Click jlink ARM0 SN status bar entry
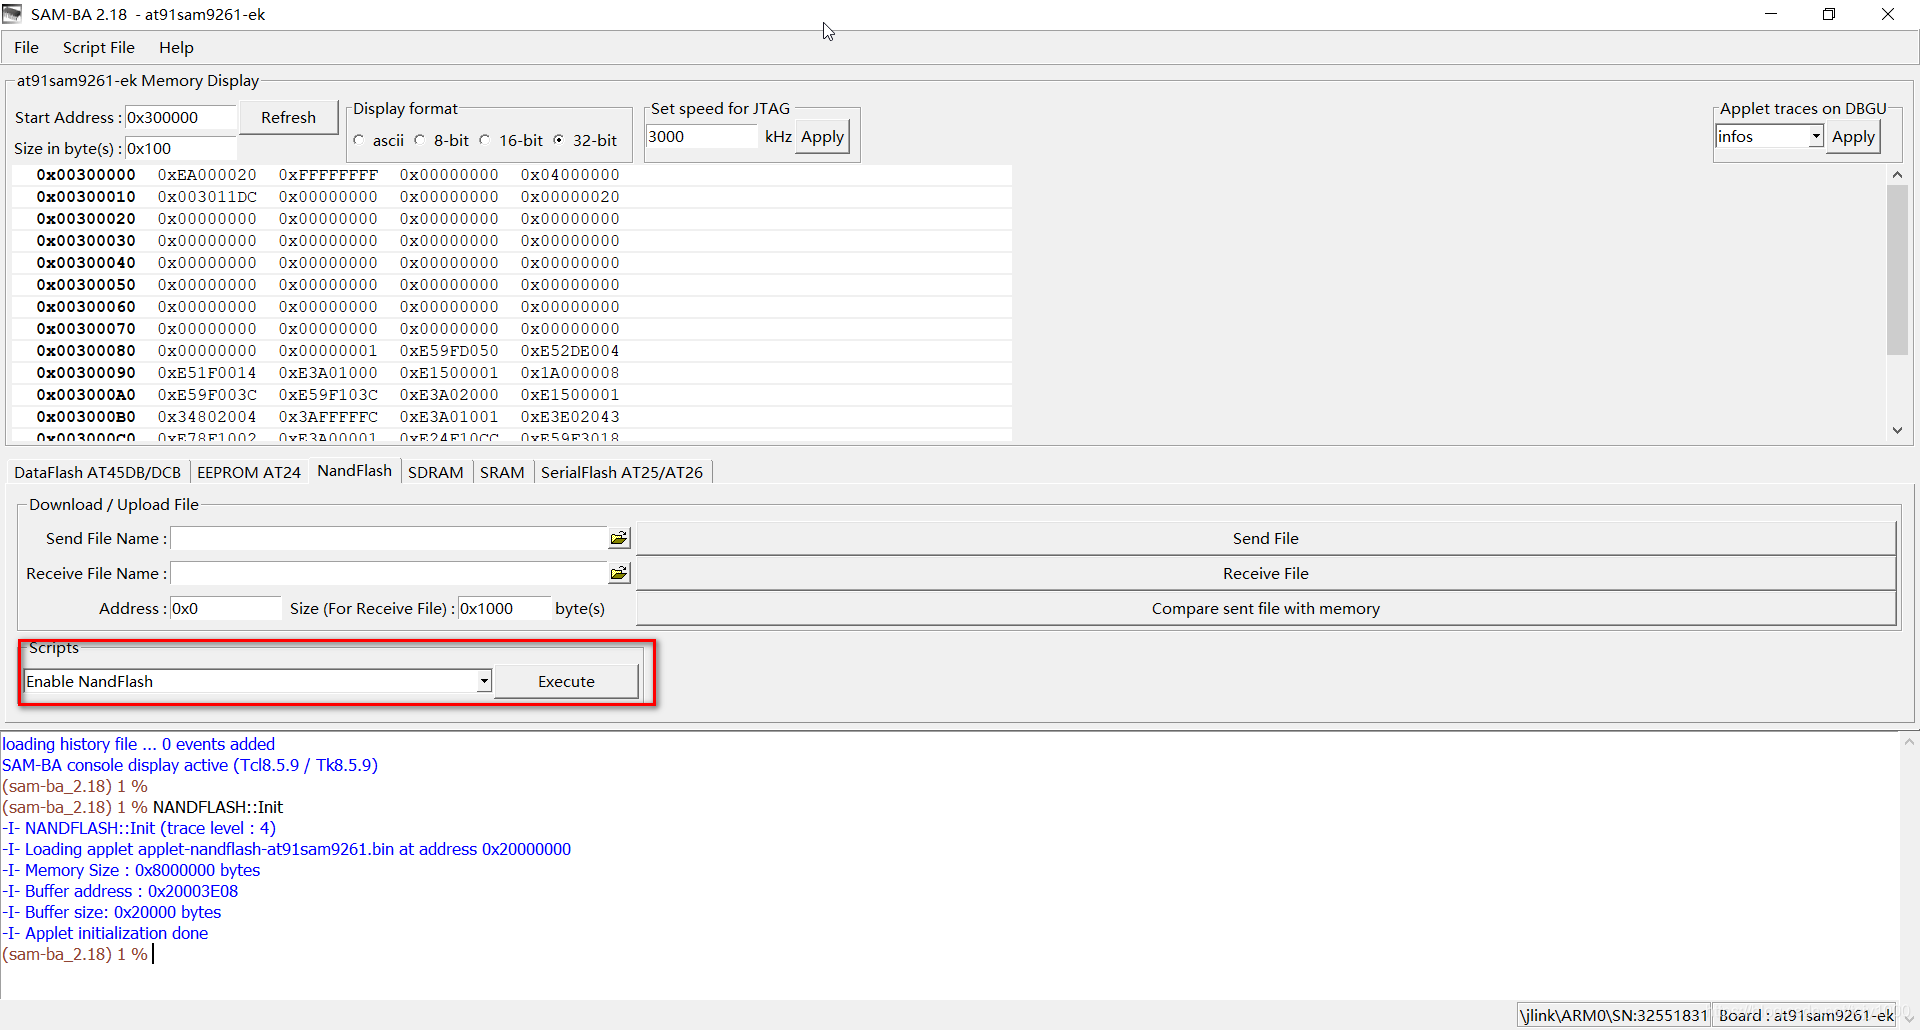Screen dimensions: 1920x1030 pyautogui.click(x=1614, y=1016)
